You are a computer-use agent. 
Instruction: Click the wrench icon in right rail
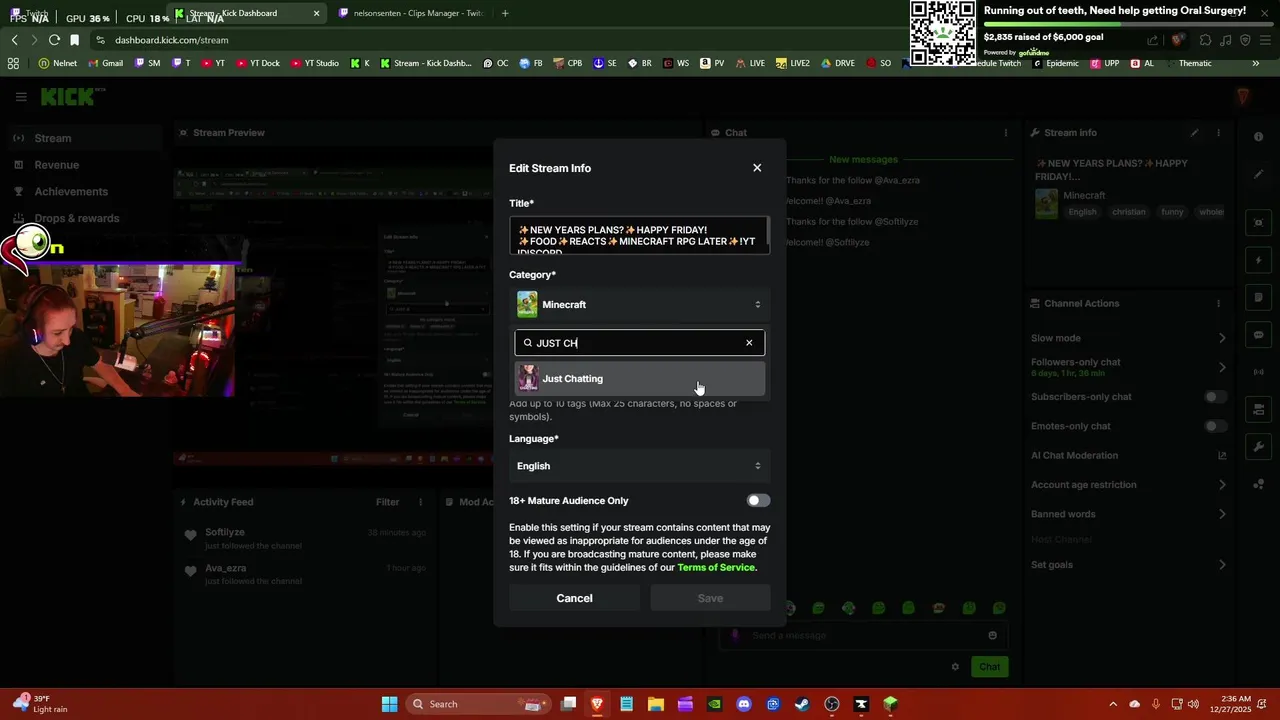[x=1259, y=447]
